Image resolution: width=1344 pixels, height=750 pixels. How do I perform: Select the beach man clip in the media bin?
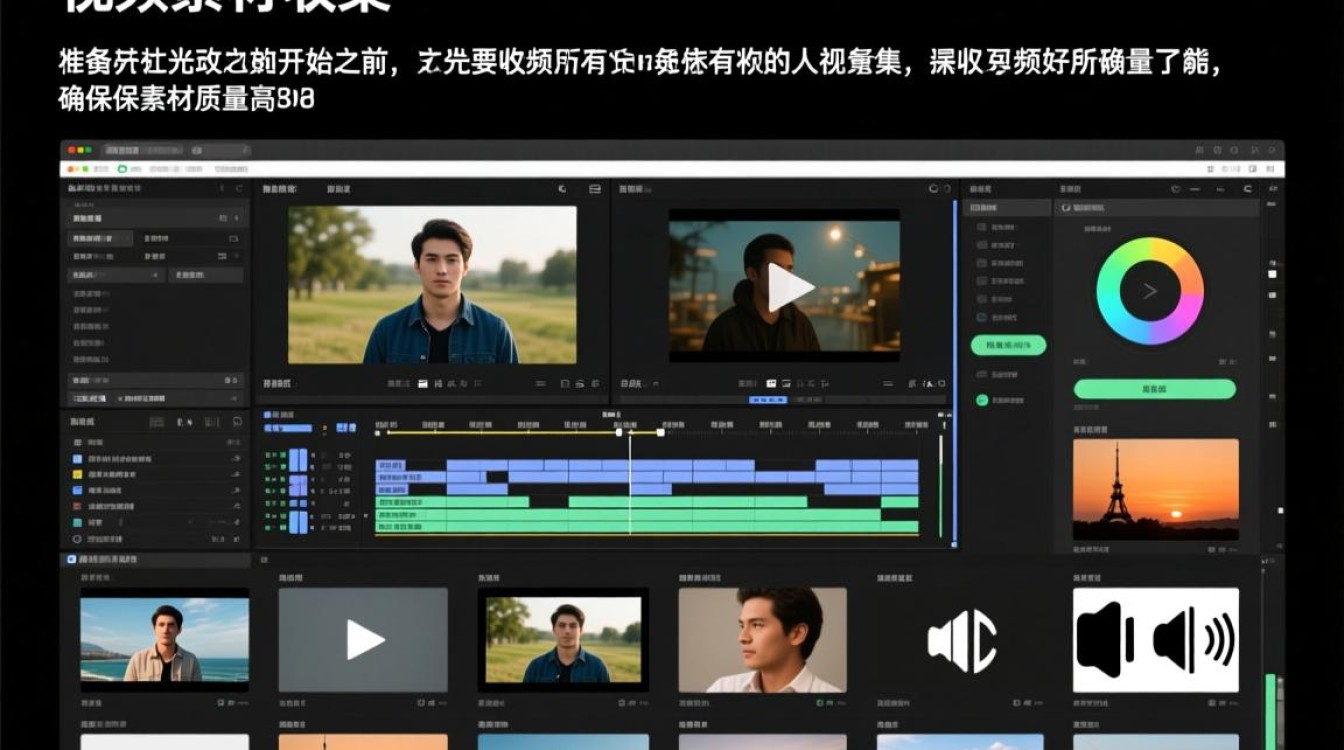pyautogui.click(x=164, y=640)
